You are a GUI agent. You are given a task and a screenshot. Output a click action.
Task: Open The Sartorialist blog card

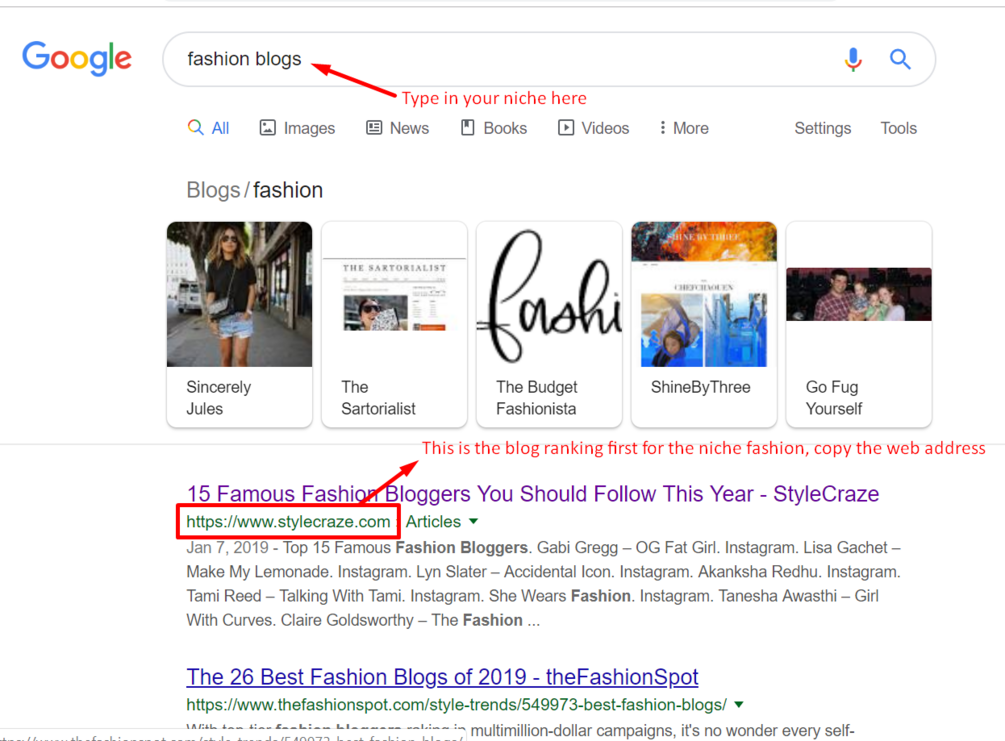tap(394, 324)
